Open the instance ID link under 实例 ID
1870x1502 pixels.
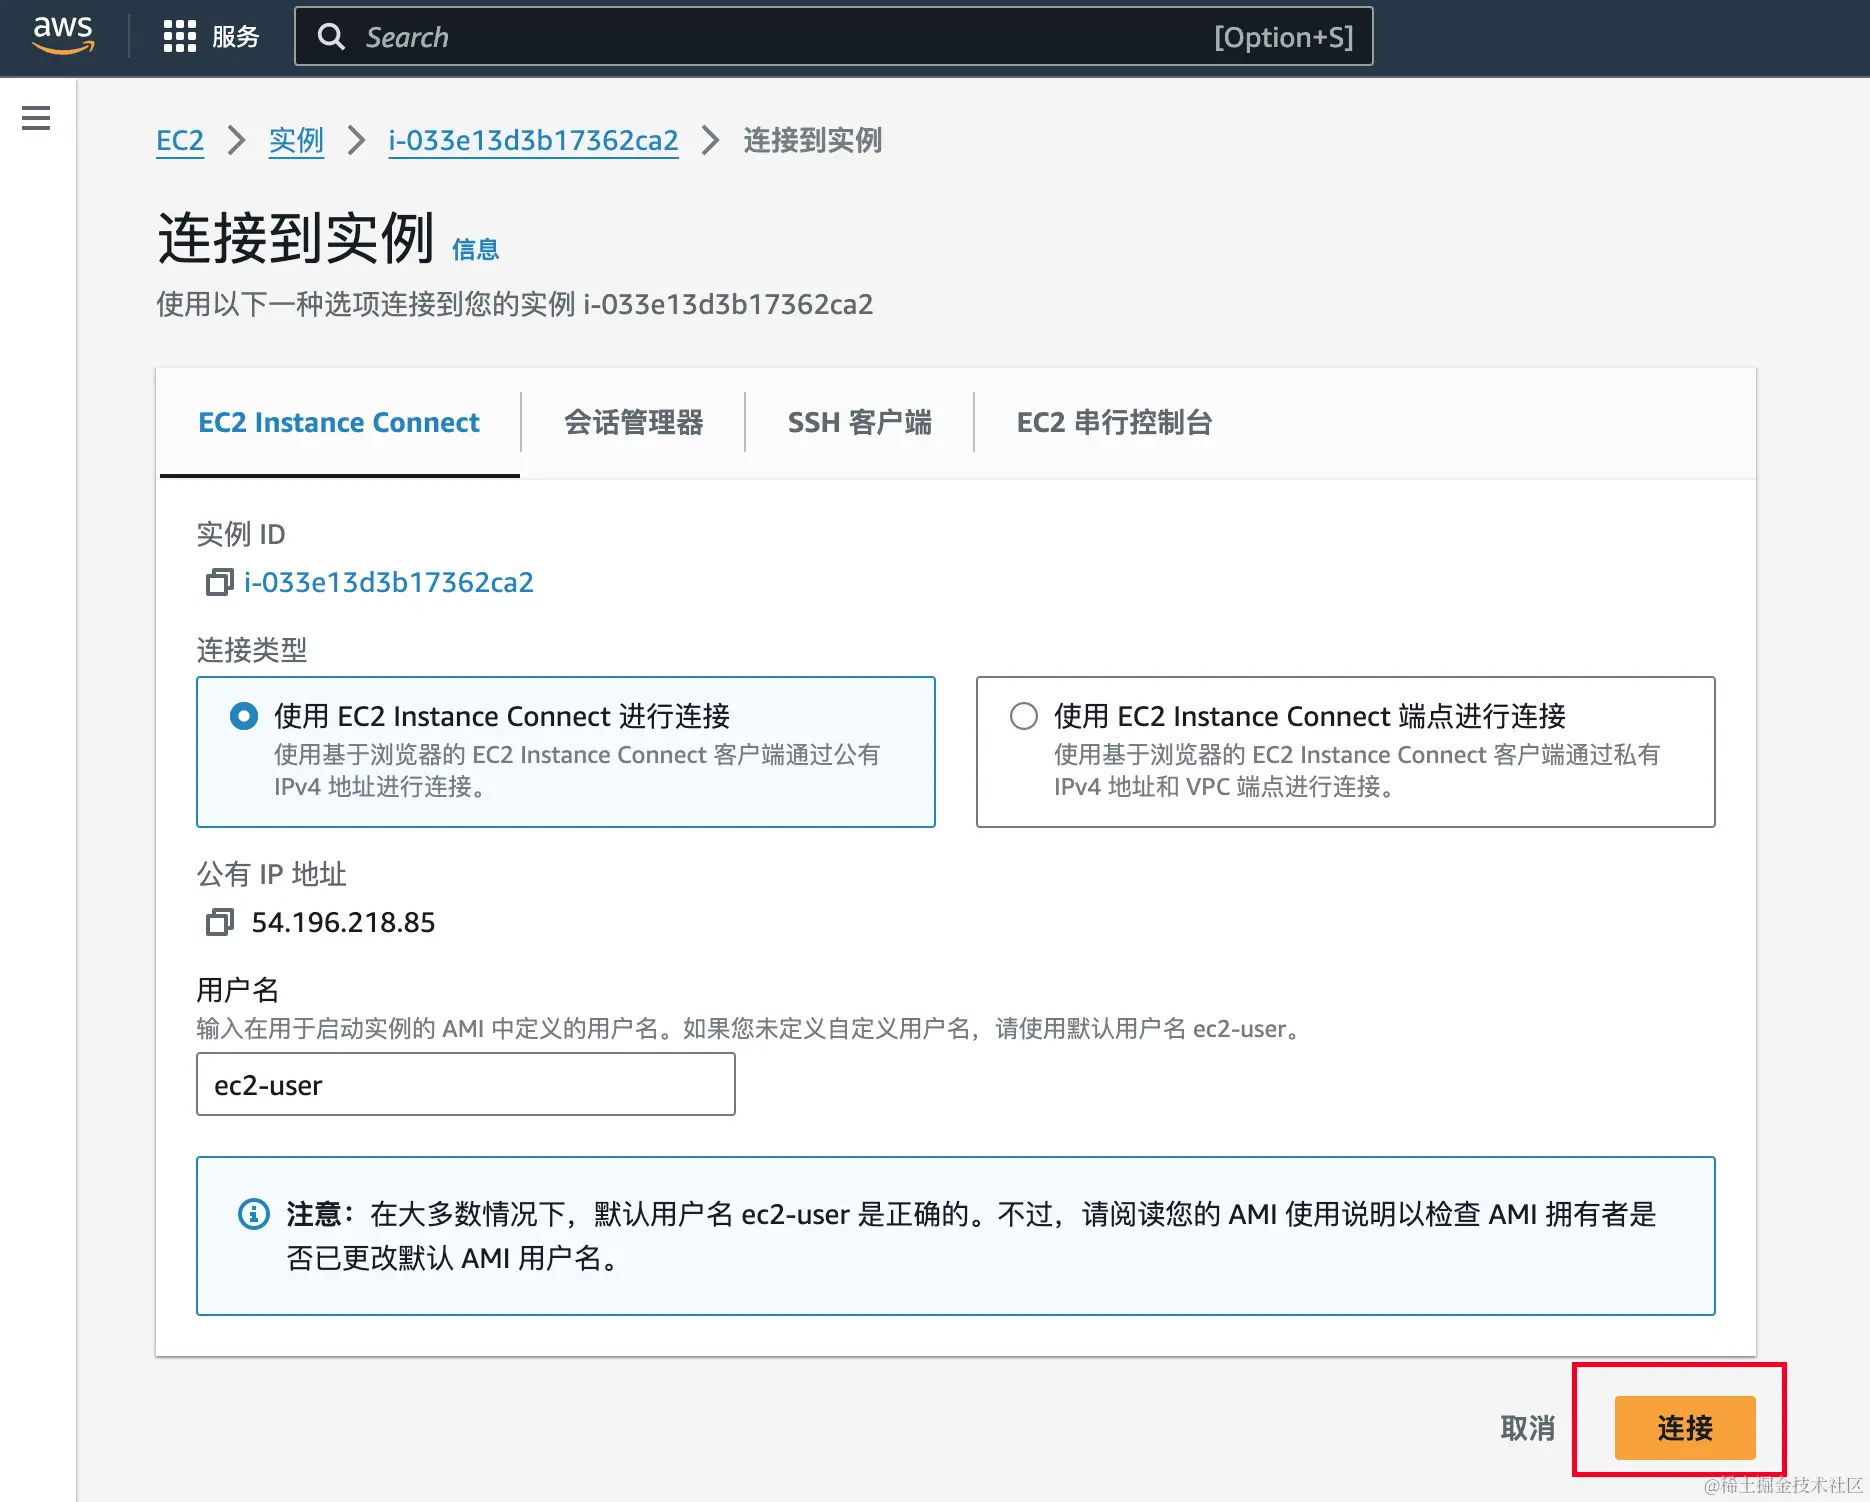(x=389, y=582)
